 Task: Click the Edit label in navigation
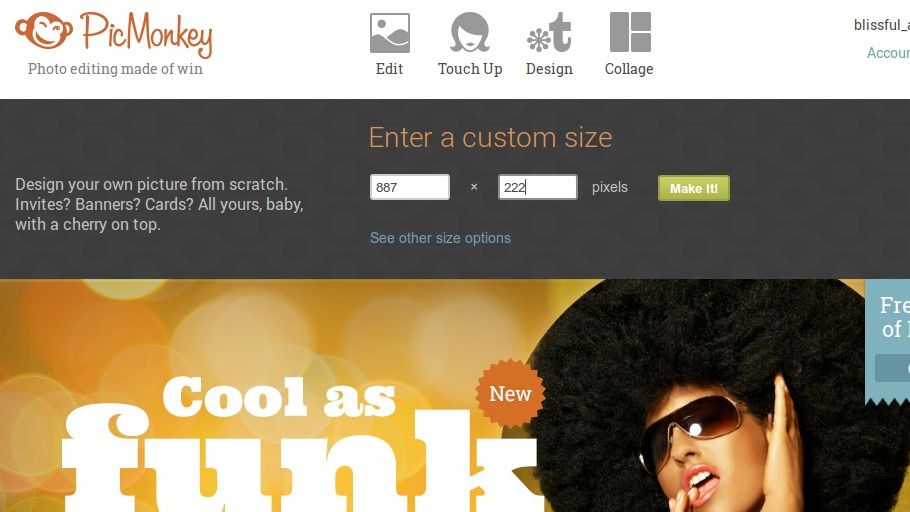[389, 69]
